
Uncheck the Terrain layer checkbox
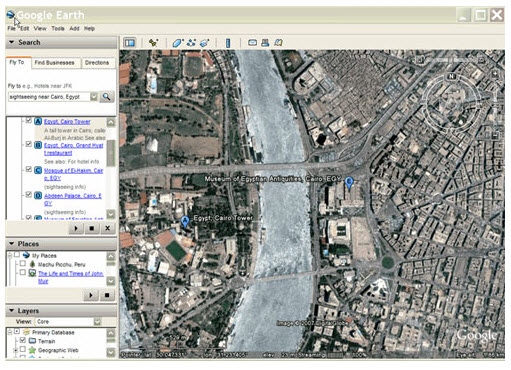click(x=23, y=340)
